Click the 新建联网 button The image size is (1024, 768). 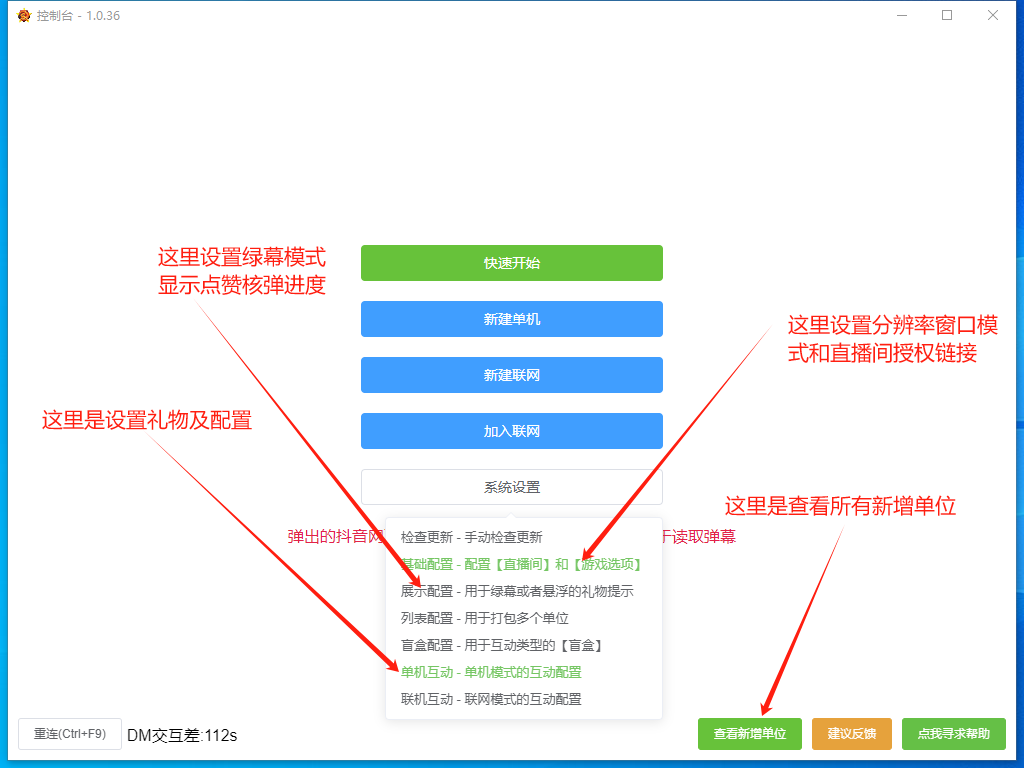511,375
